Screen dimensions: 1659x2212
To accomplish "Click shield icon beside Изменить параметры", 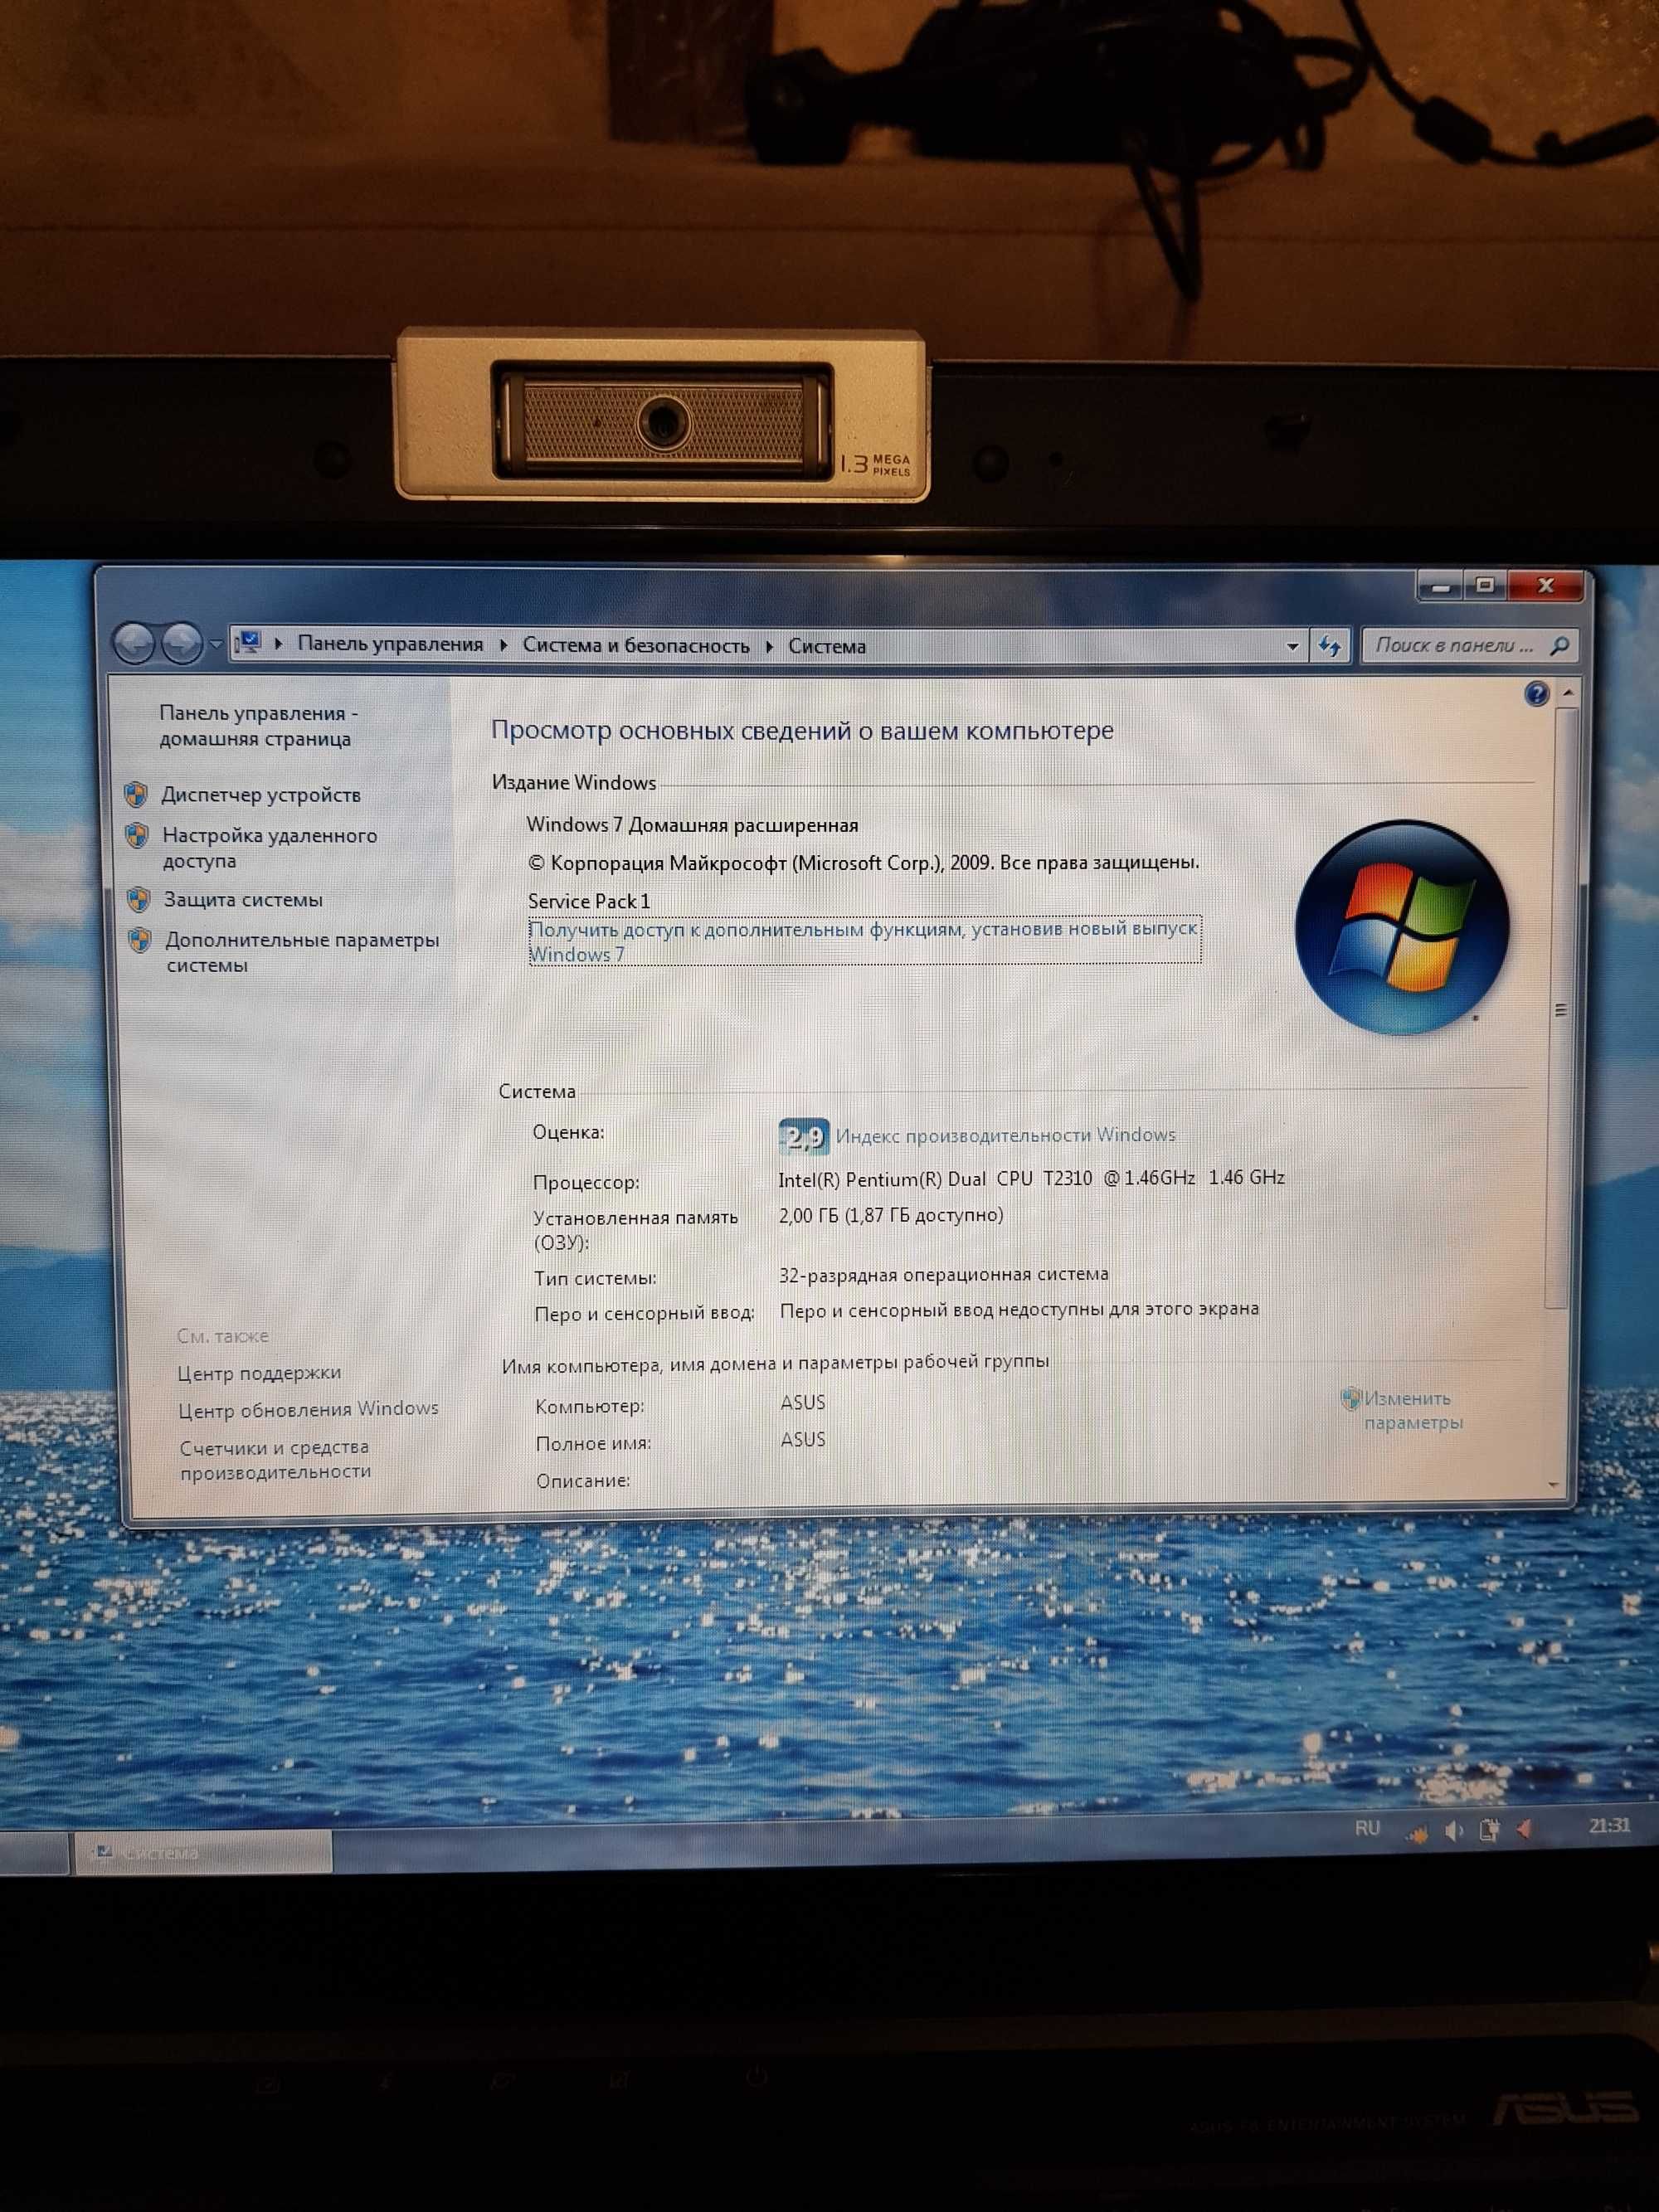I will 1351,1398.
